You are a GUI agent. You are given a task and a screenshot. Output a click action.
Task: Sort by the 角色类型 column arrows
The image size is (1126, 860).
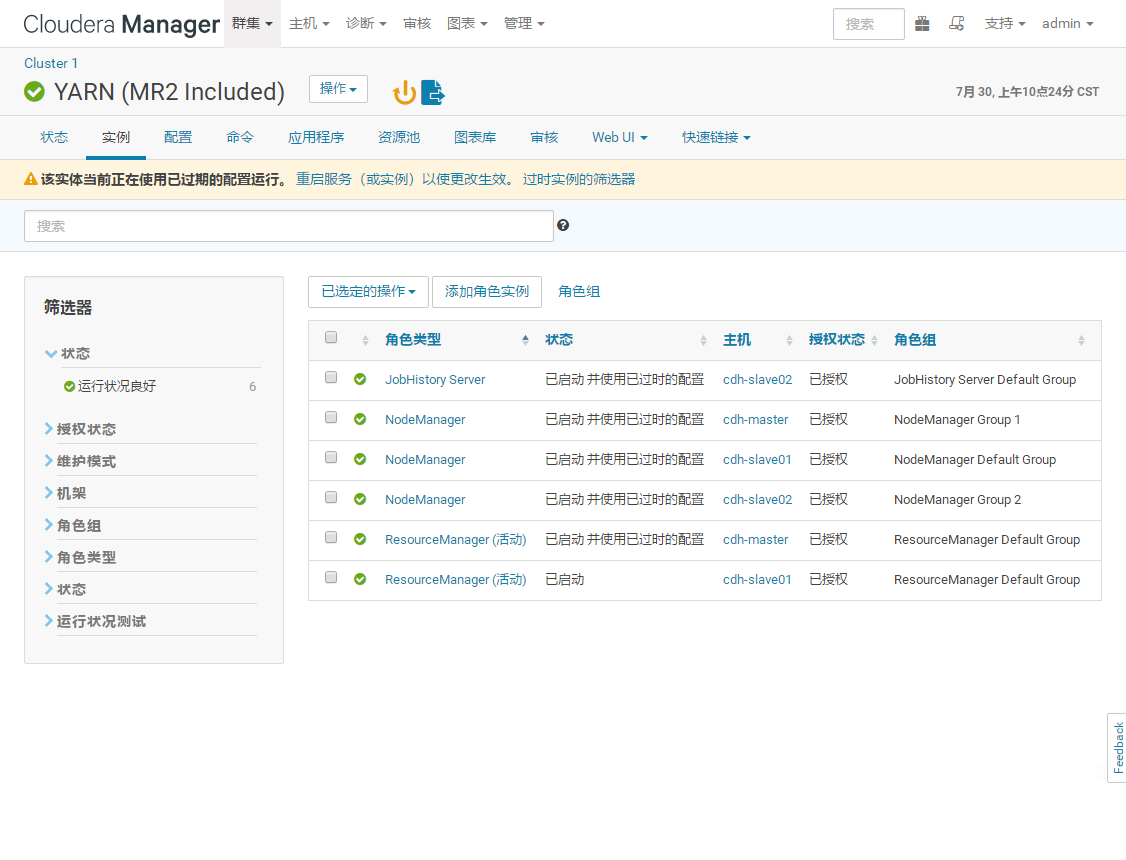point(526,340)
